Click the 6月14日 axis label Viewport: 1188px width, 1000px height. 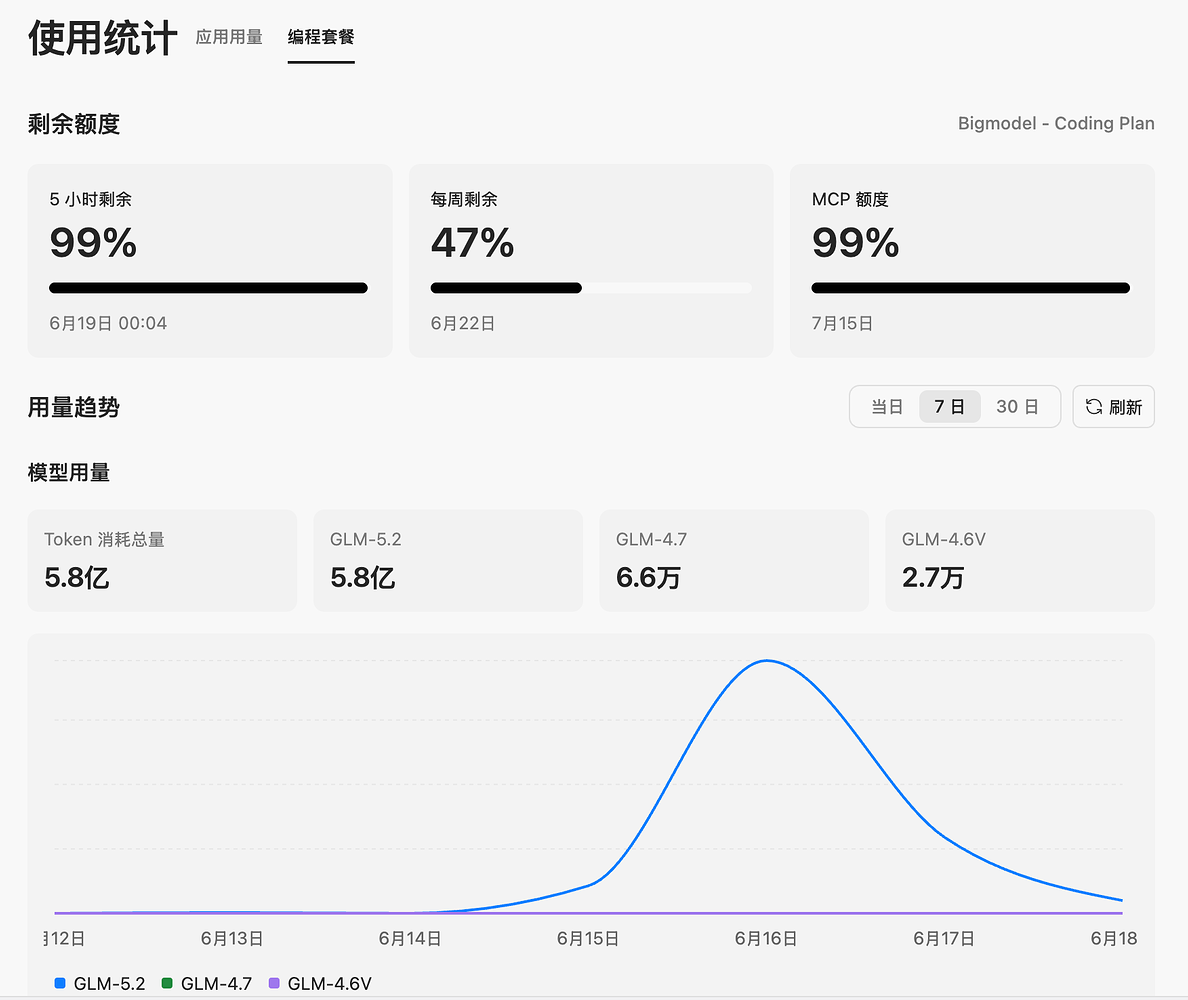[x=409, y=939]
